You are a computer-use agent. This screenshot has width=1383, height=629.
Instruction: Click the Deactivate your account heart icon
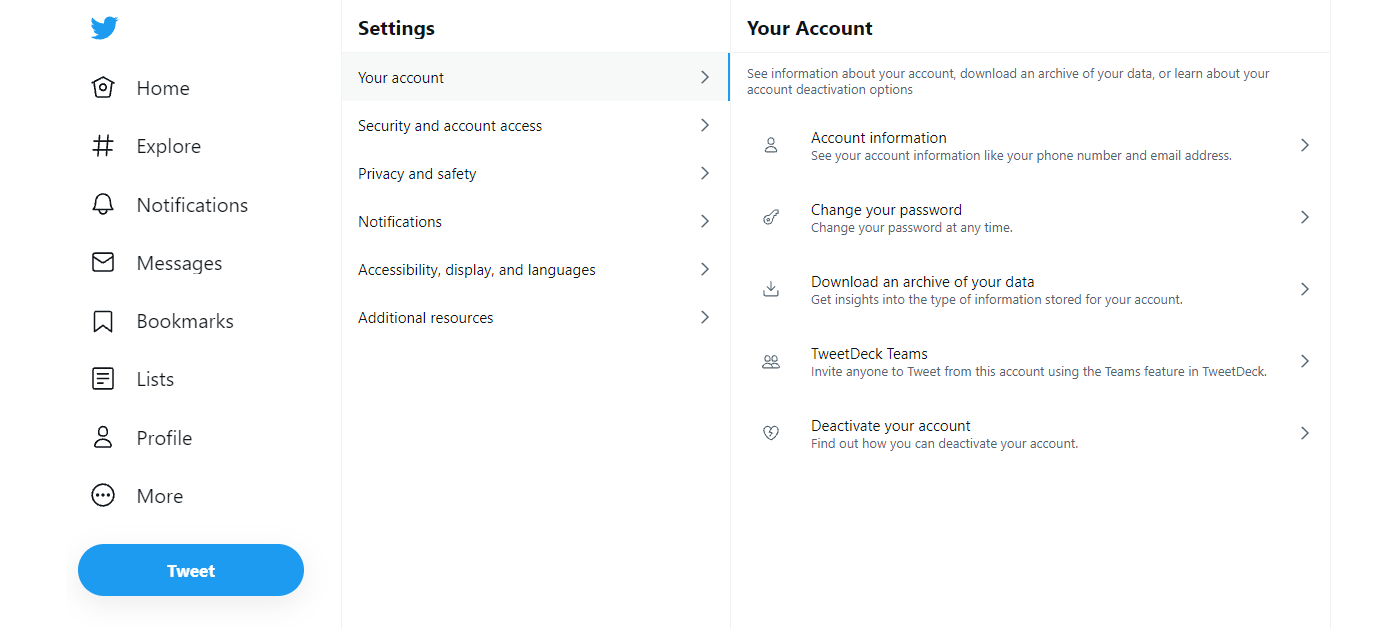tap(771, 434)
